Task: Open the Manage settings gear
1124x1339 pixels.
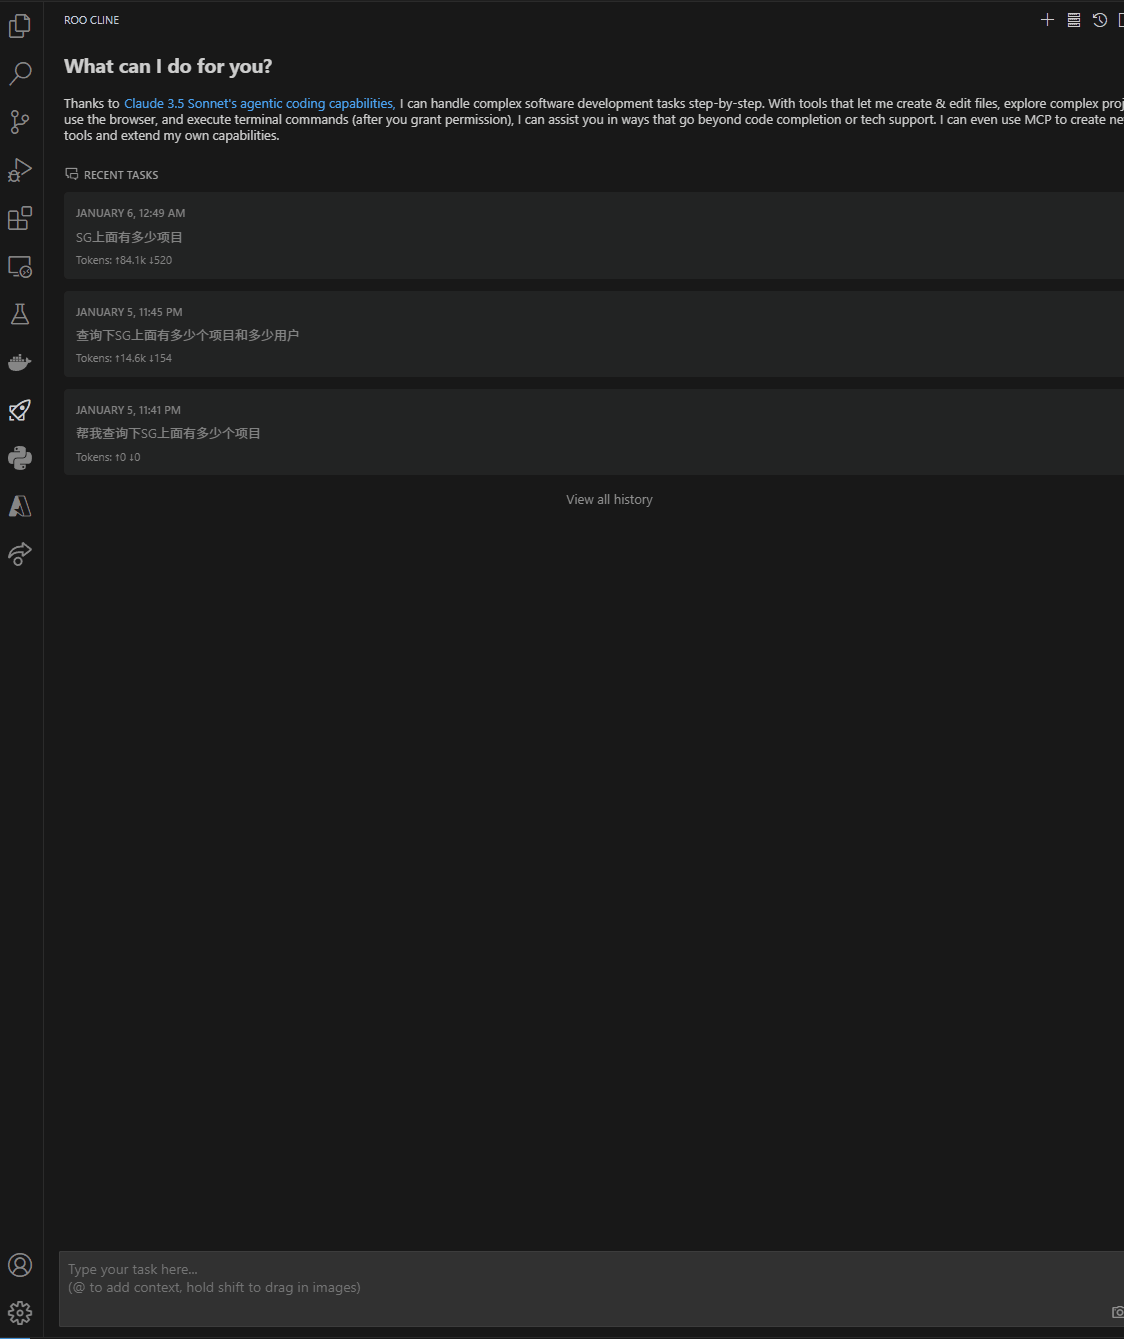Action: pyautogui.click(x=20, y=1312)
